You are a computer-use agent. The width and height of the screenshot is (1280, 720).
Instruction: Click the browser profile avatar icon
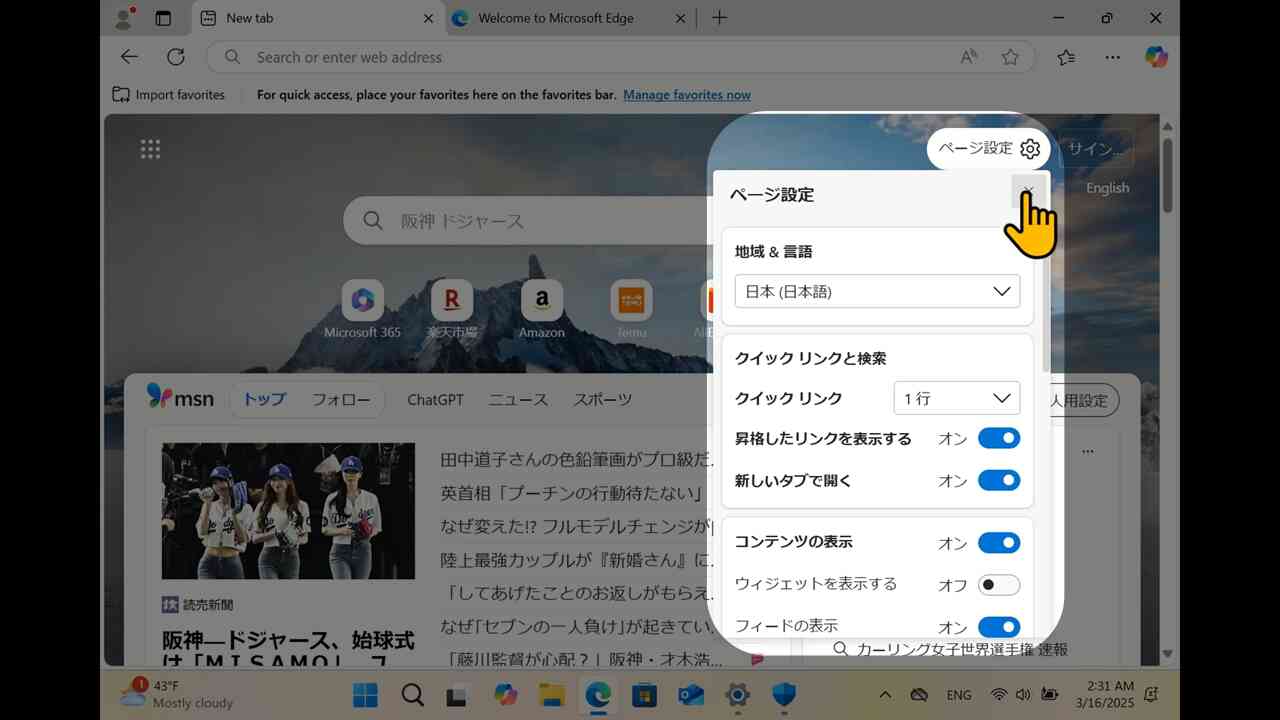(124, 18)
